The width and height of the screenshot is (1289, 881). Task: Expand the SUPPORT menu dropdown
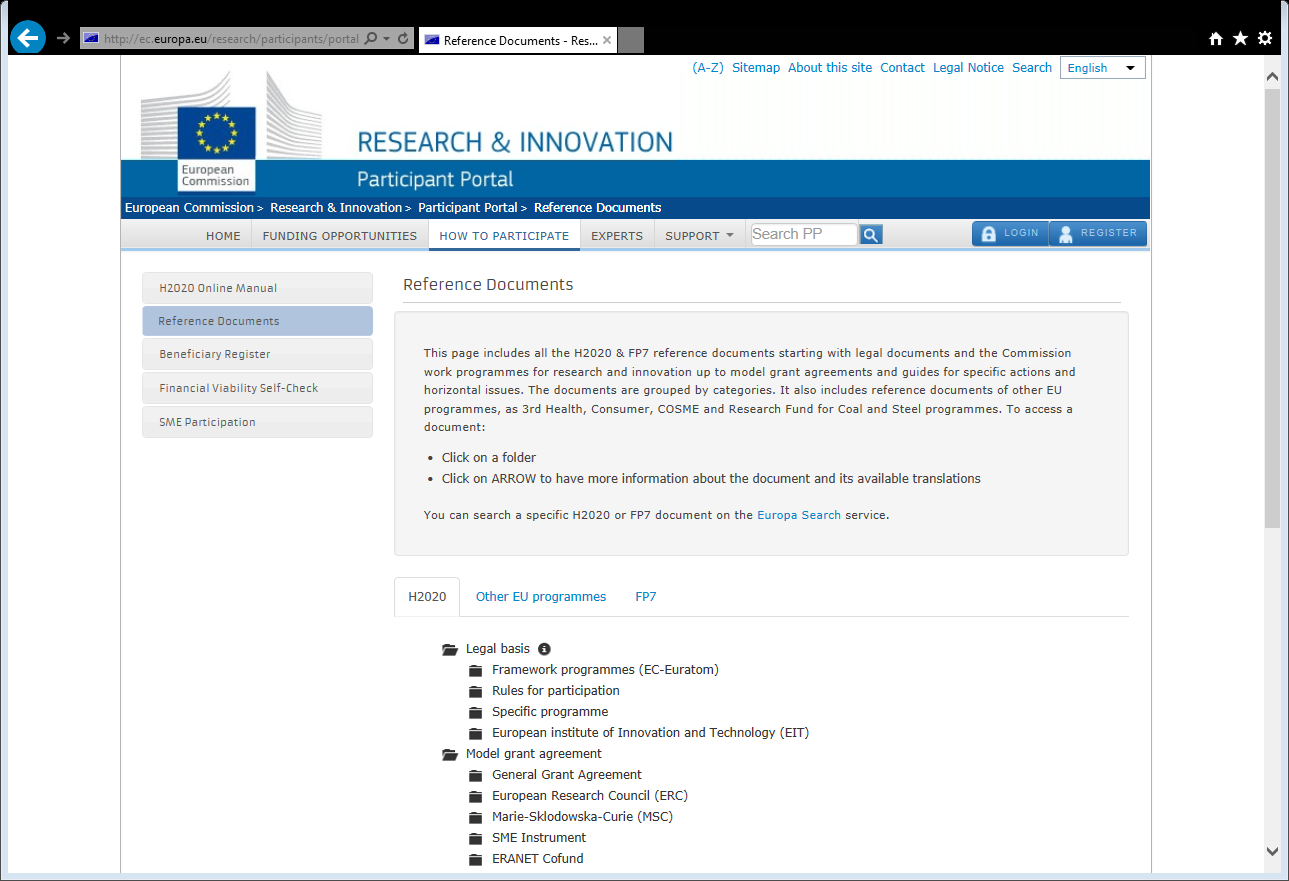pos(699,236)
